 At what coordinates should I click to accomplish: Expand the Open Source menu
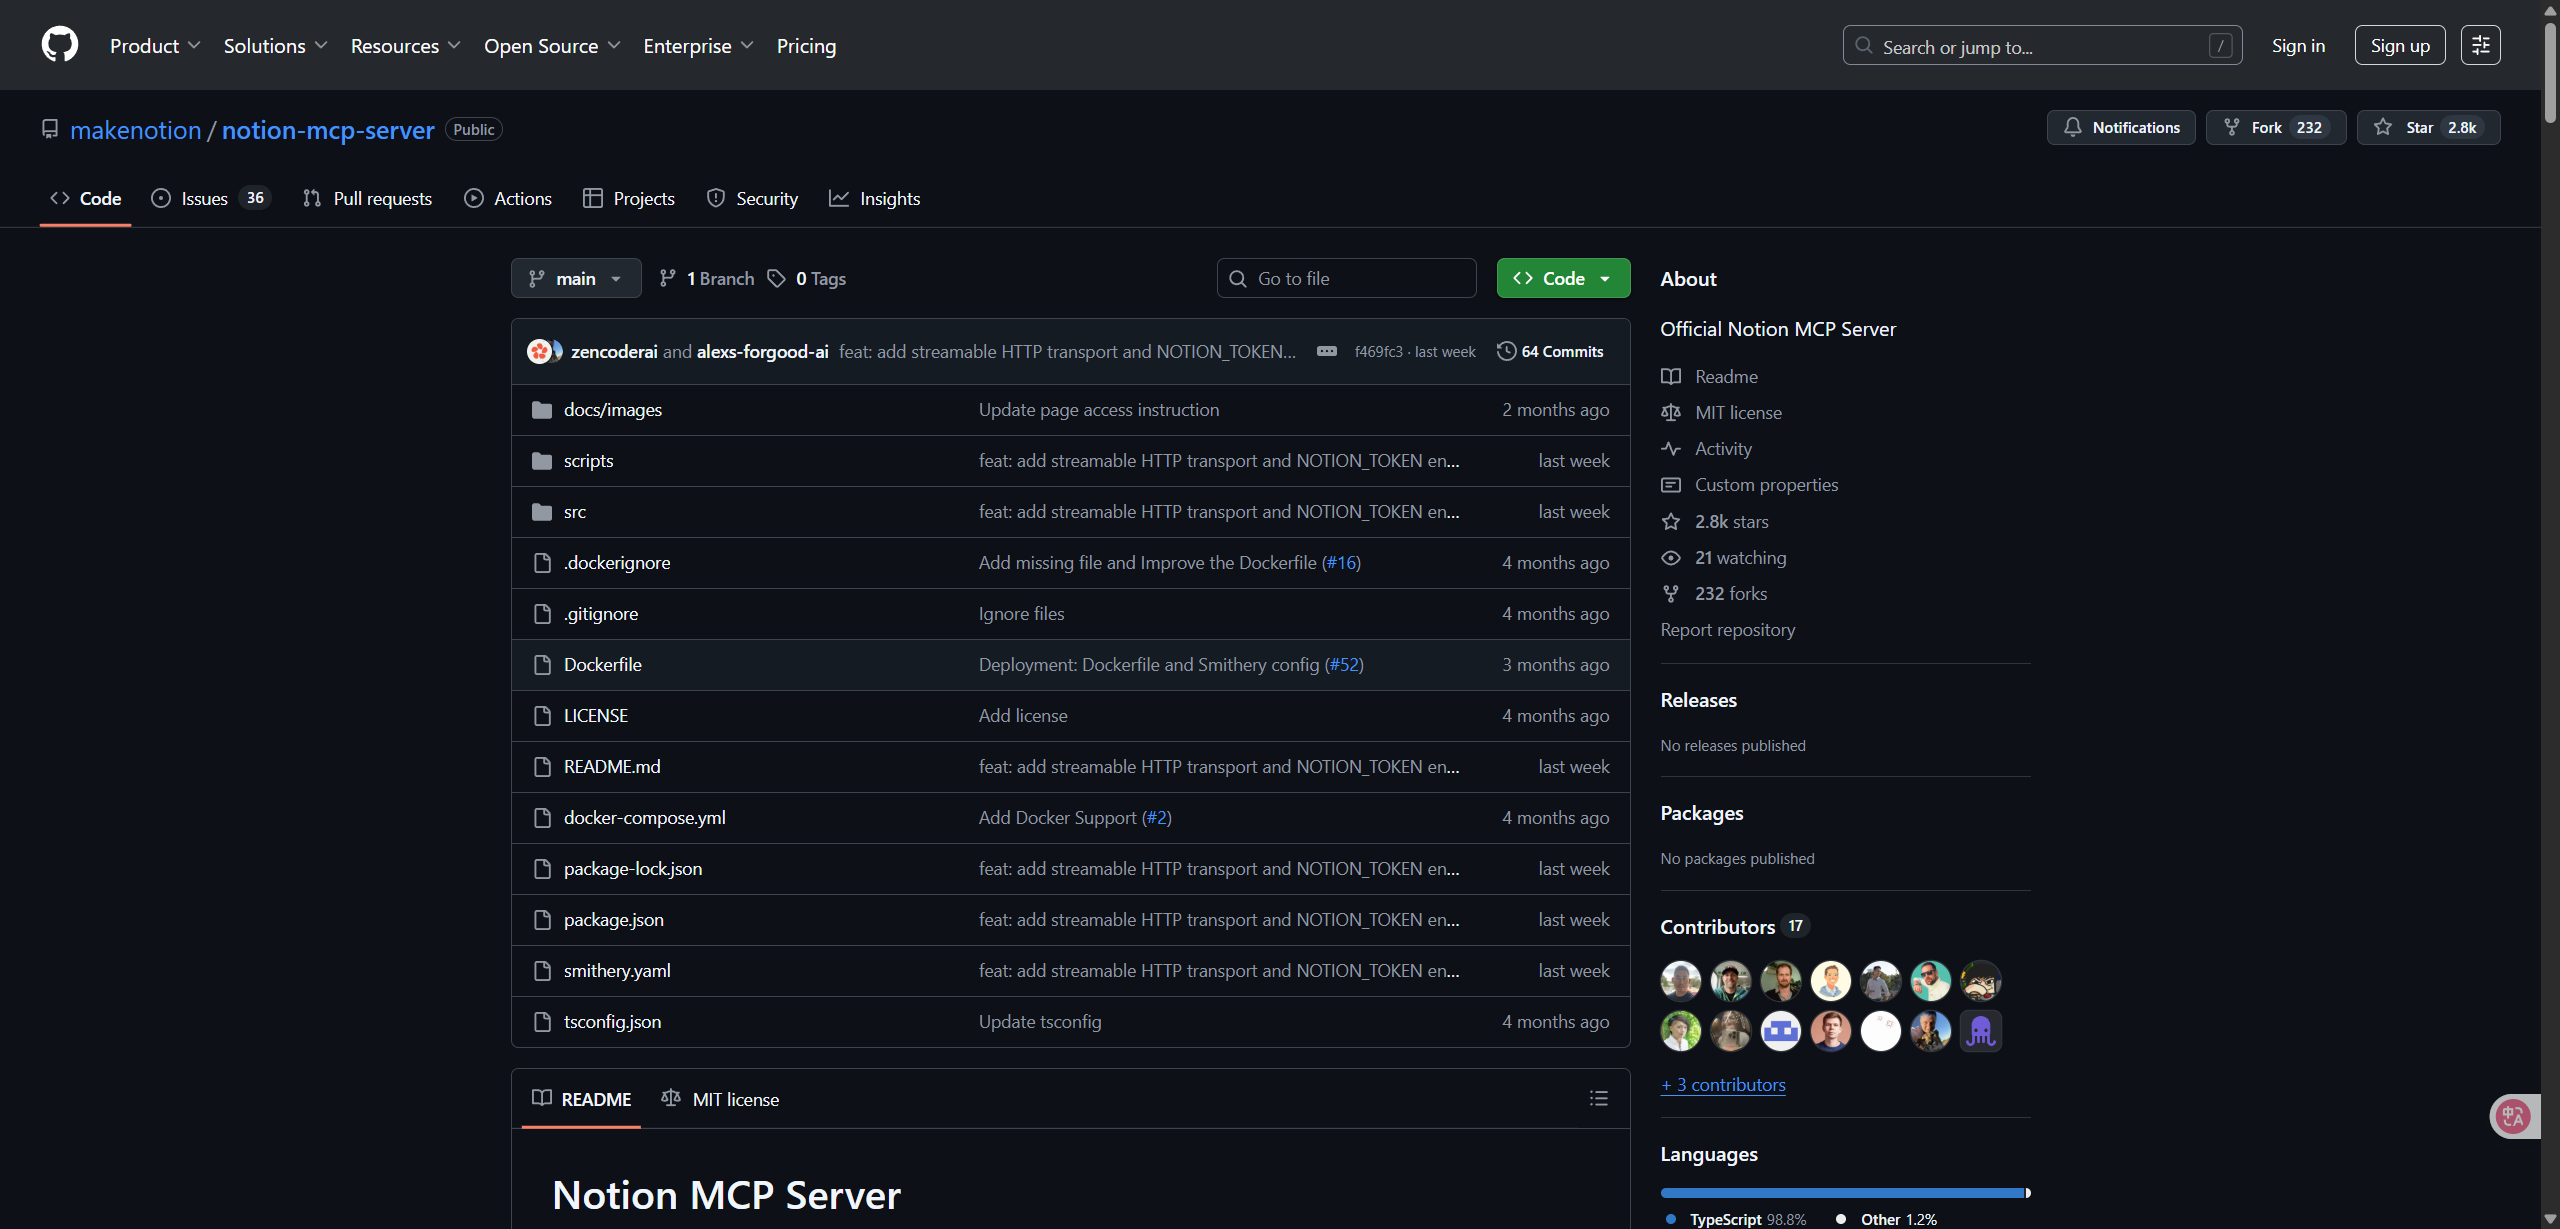[x=552, y=45]
